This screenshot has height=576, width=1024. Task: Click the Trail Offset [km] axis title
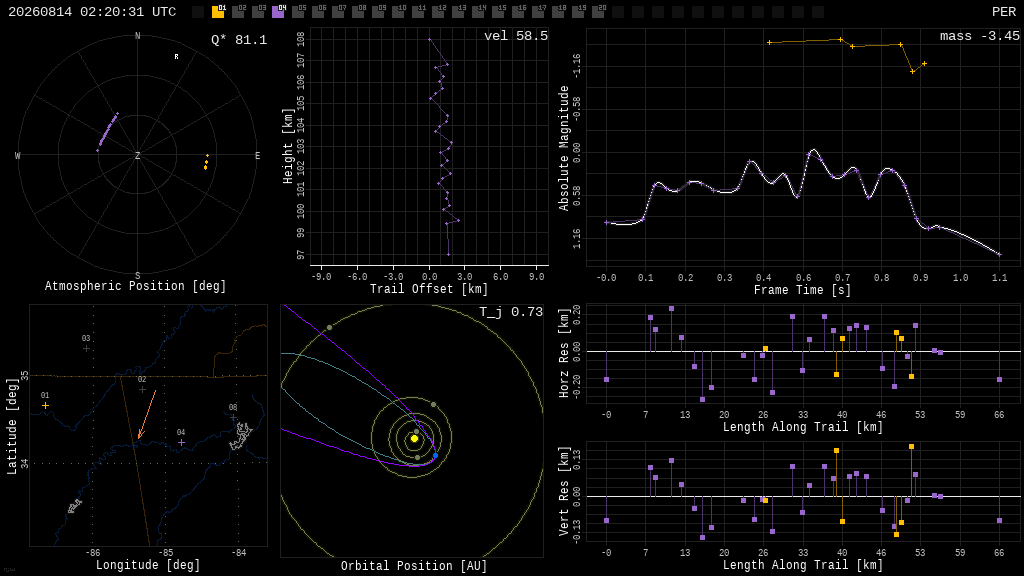[x=429, y=289]
